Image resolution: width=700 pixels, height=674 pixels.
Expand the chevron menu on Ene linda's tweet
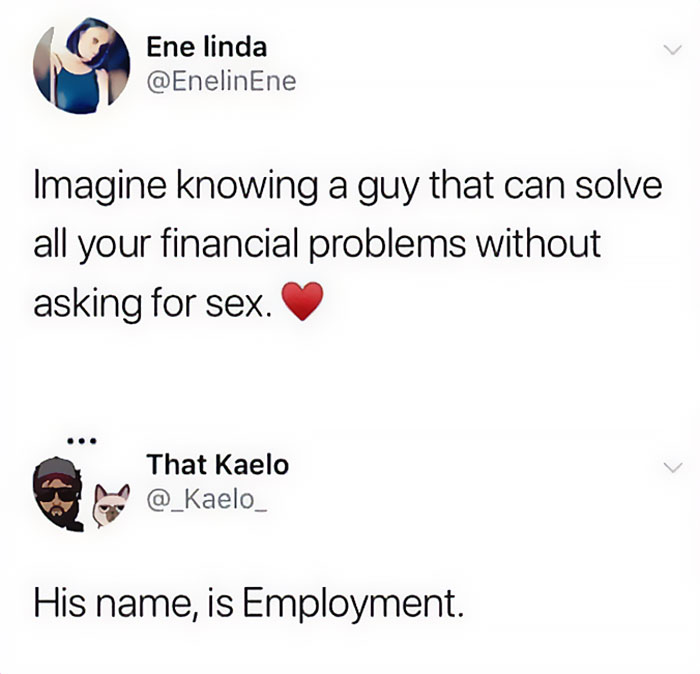[x=673, y=49]
